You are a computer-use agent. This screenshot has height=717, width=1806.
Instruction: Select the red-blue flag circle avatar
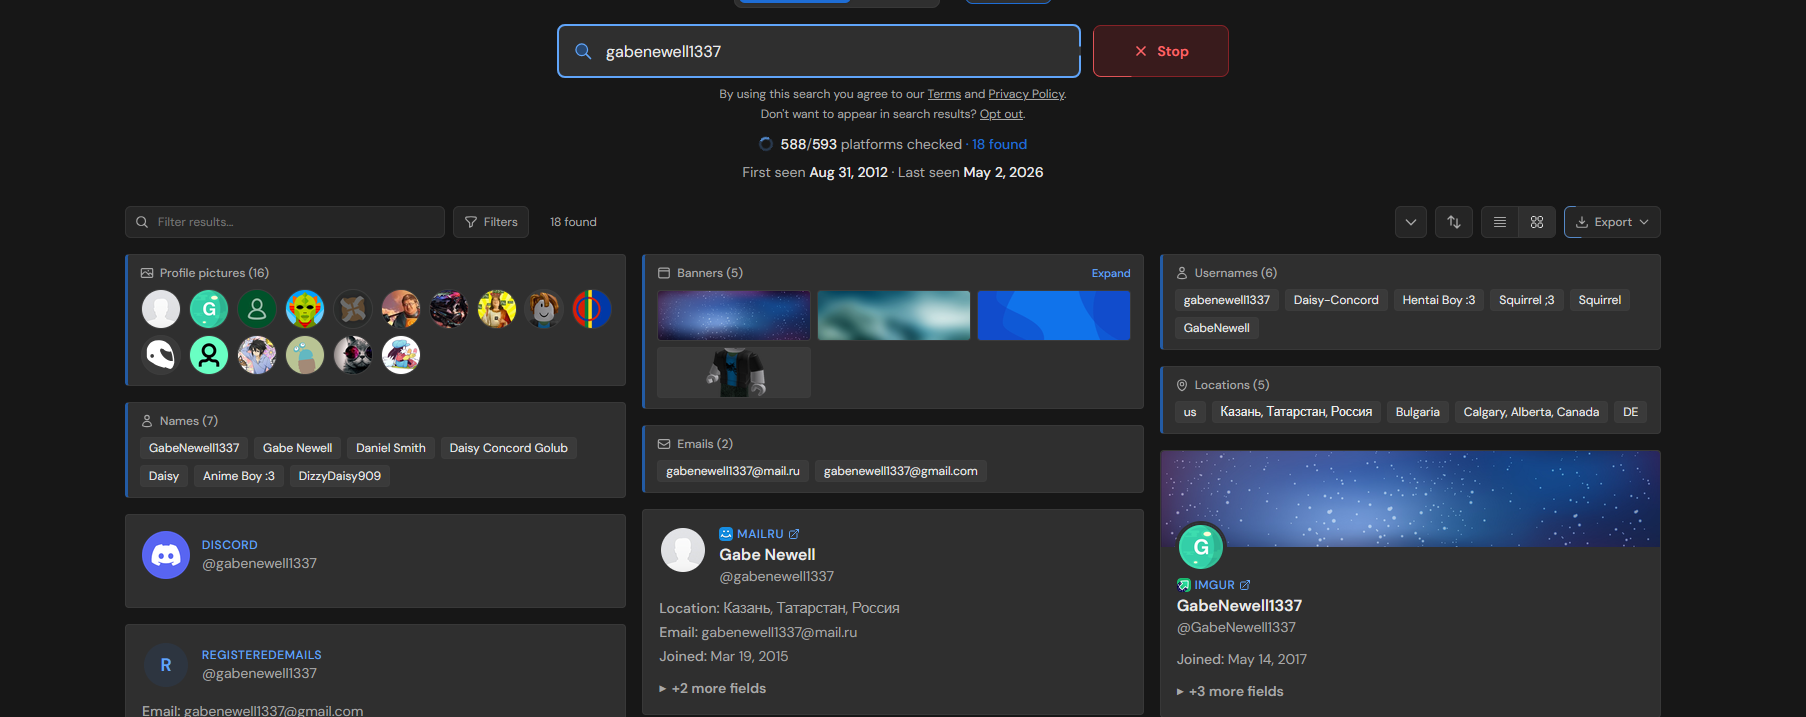coord(592,309)
